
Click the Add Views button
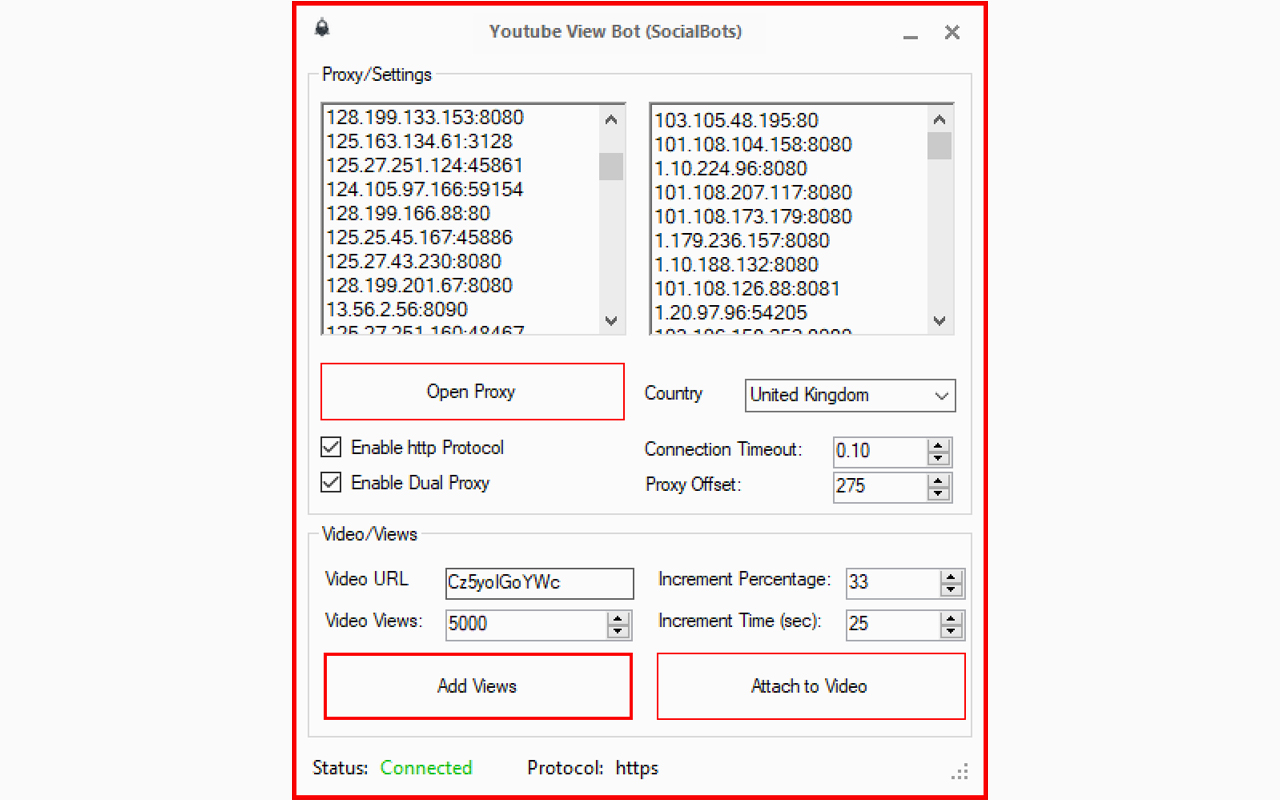(x=478, y=686)
